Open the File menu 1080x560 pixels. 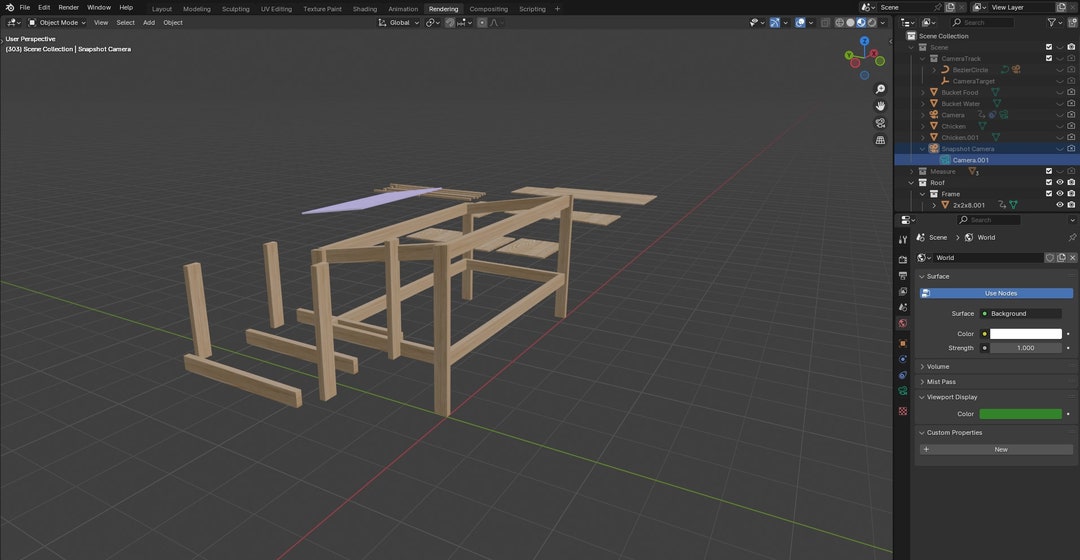pyautogui.click(x=25, y=8)
